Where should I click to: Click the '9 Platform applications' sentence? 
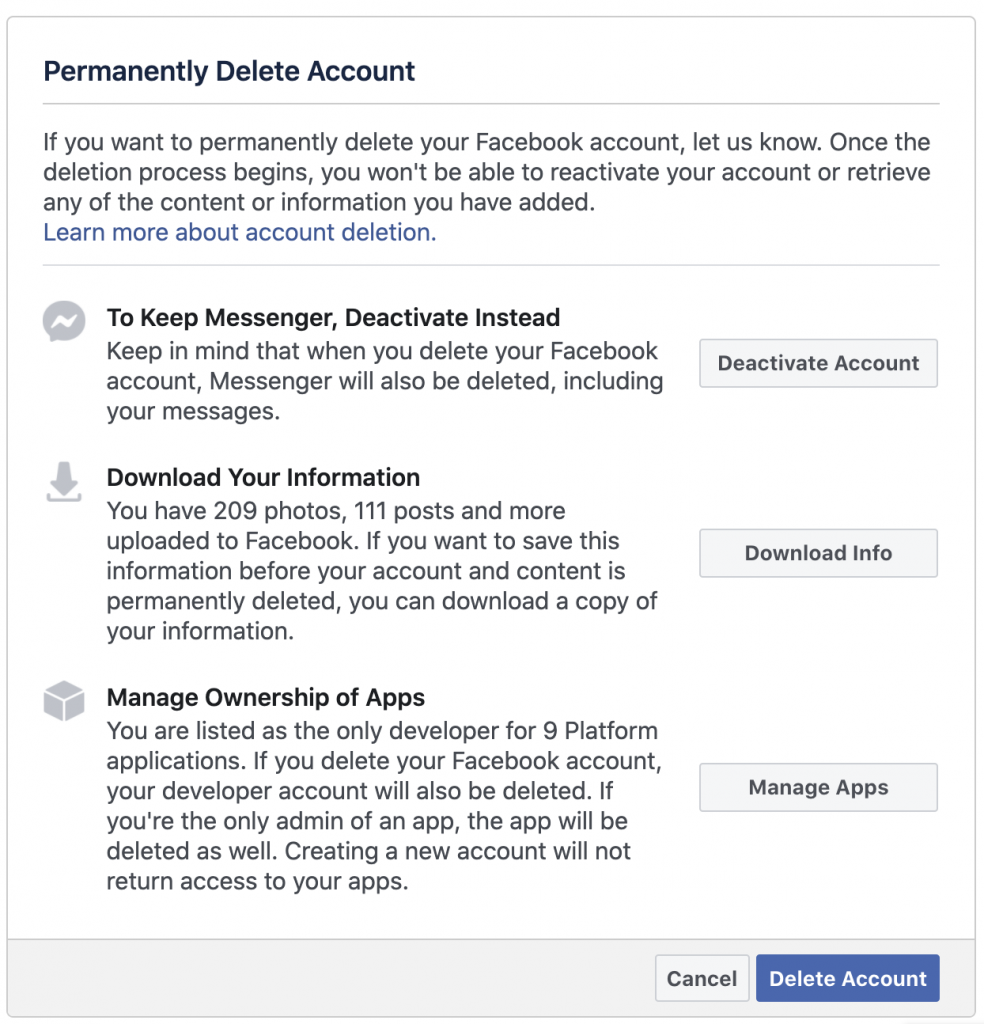pyautogui.click(x=382, y=746)
